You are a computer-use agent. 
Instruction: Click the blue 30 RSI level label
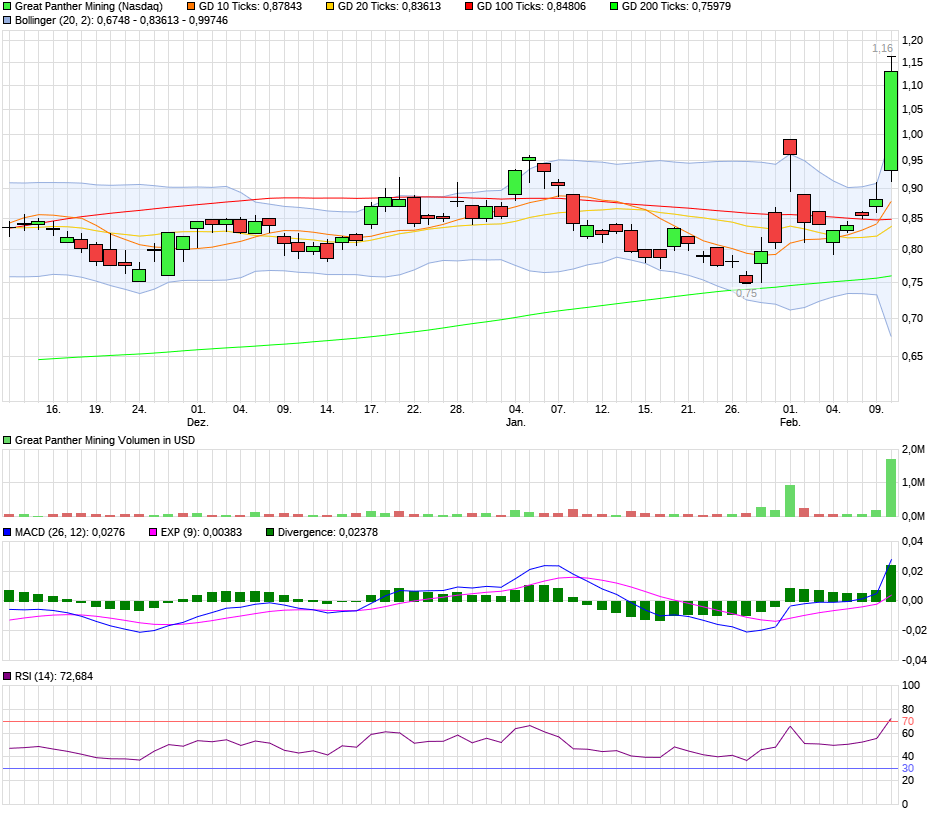[908, 768]
